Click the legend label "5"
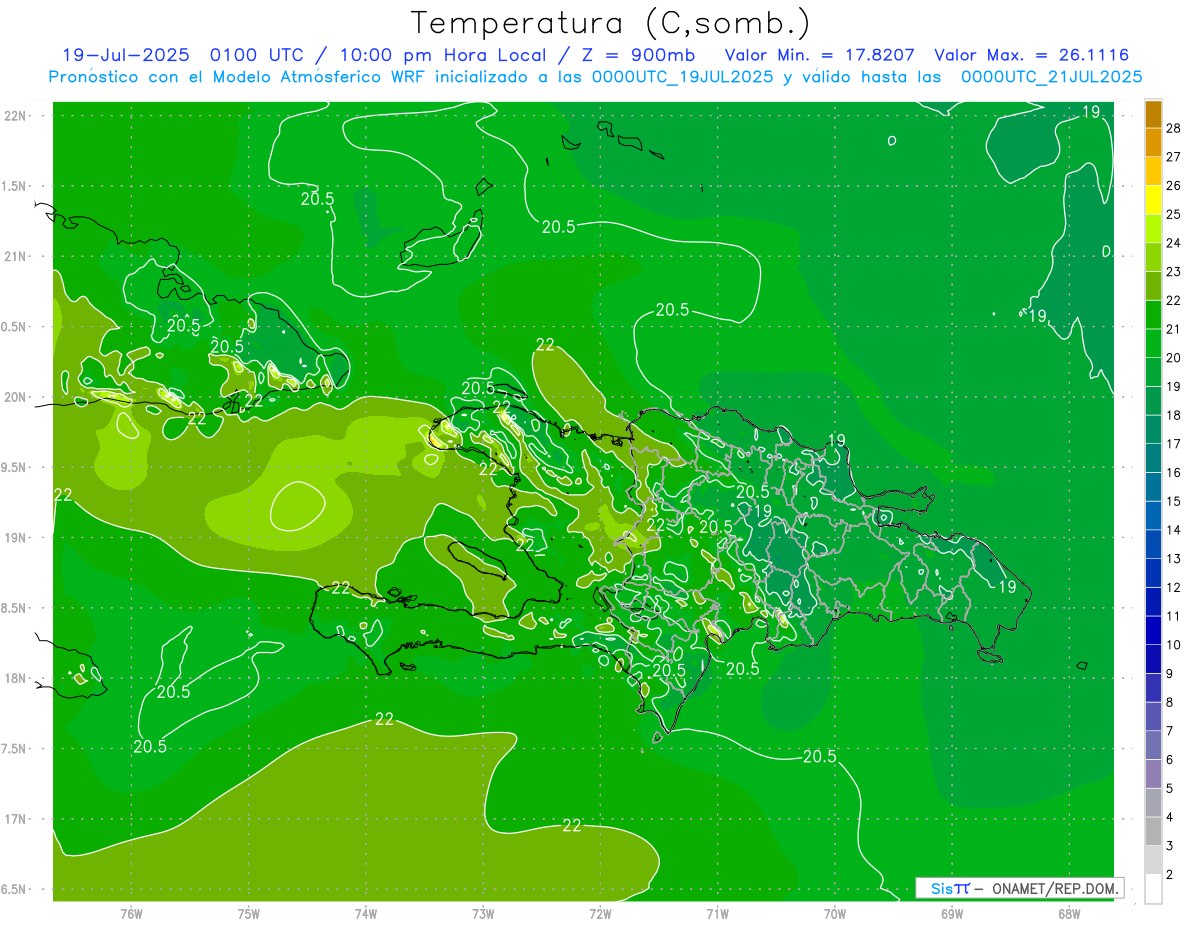This screenshot has height=927, width=1200. click(1170, 789)
